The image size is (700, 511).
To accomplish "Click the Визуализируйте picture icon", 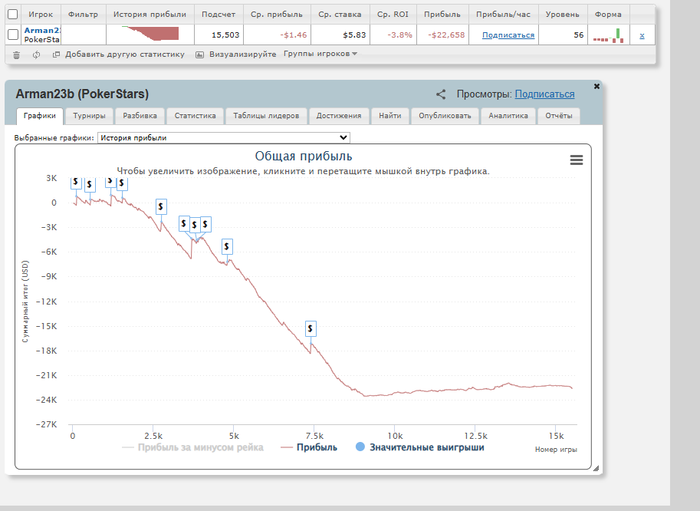I will [x=200, y=54].
